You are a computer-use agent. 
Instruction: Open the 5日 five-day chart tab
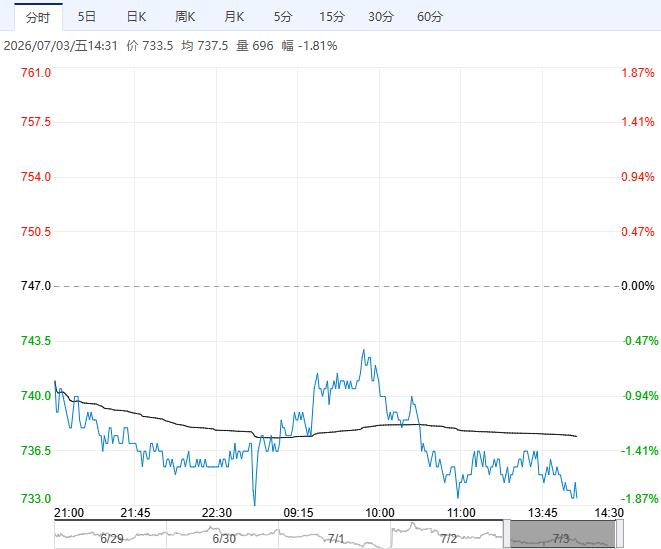[86, 17]
